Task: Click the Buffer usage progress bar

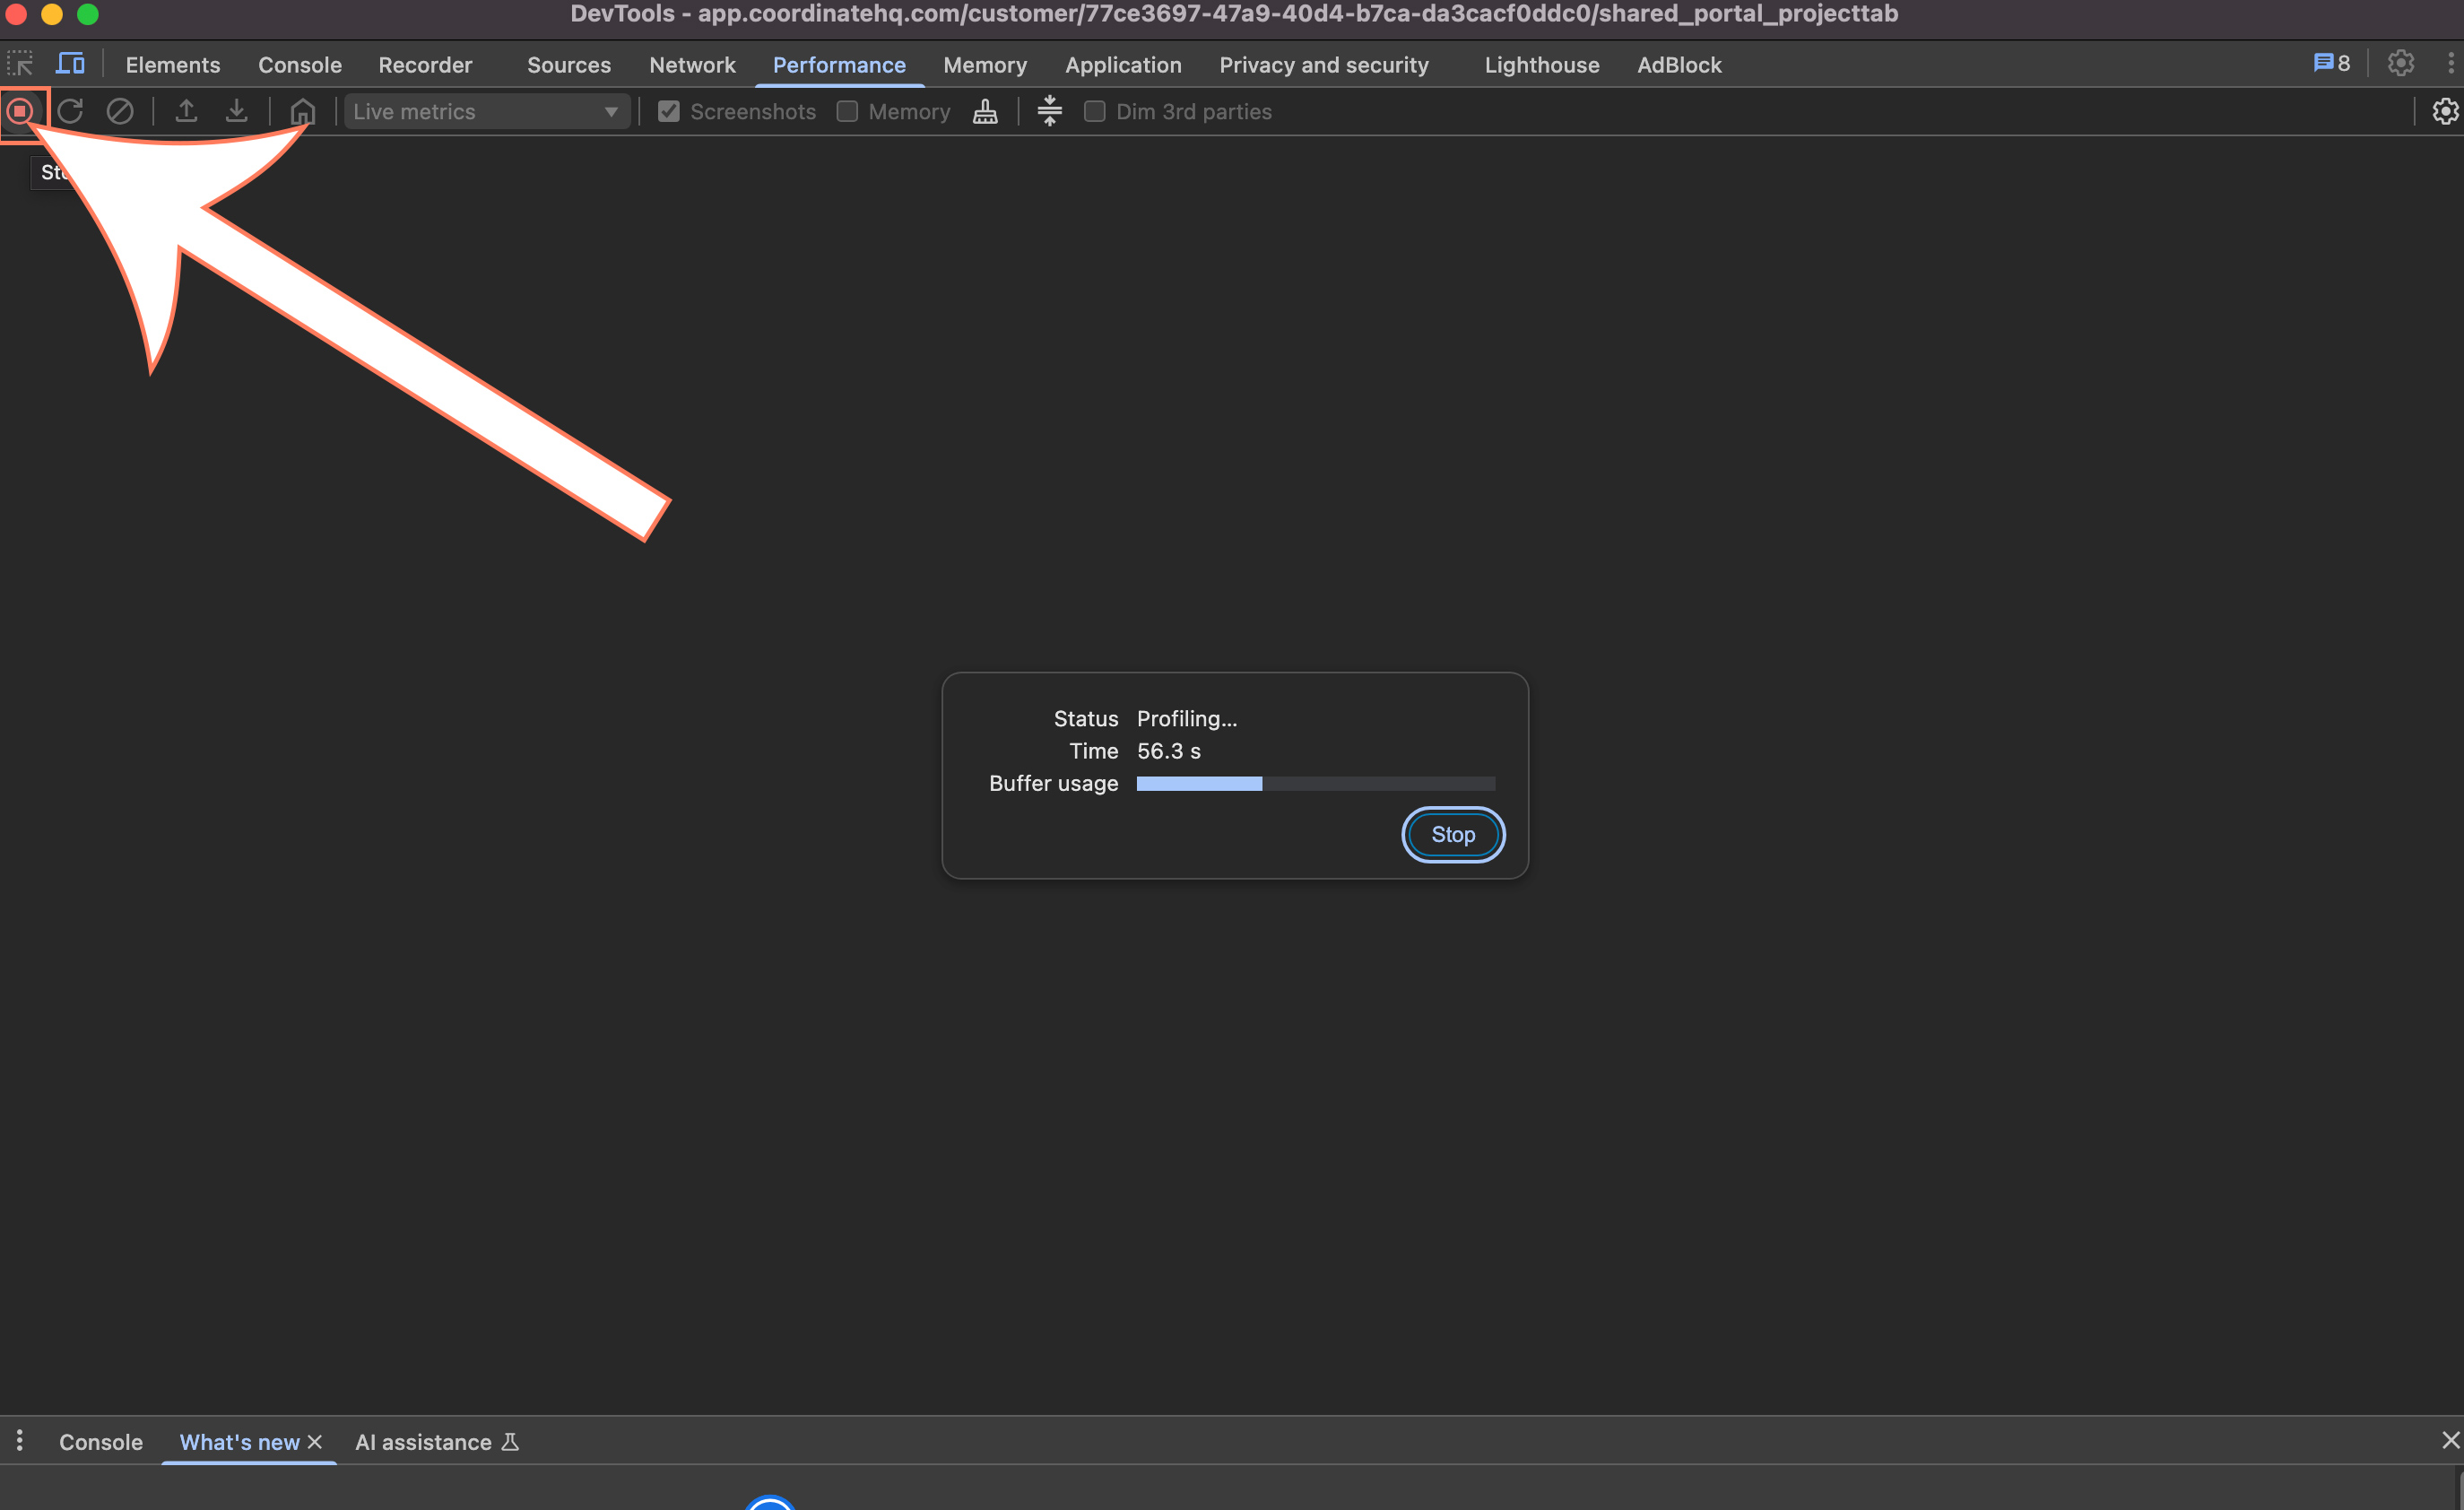Action: tap(1316, 783)
